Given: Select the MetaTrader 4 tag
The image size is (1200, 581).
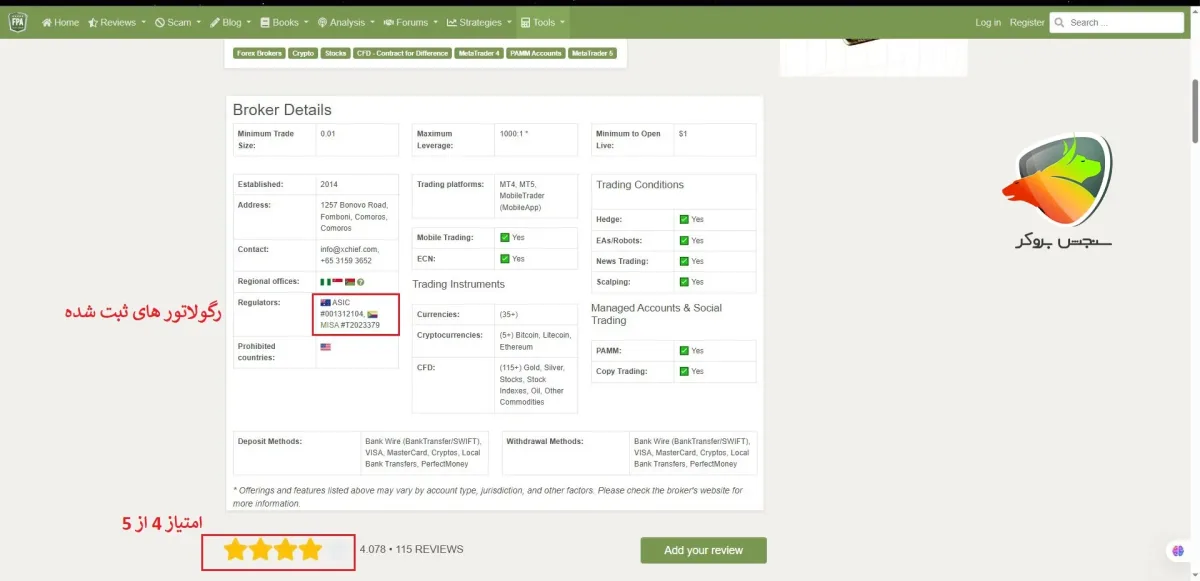Looking at the screenshot, I should point(478,53).
